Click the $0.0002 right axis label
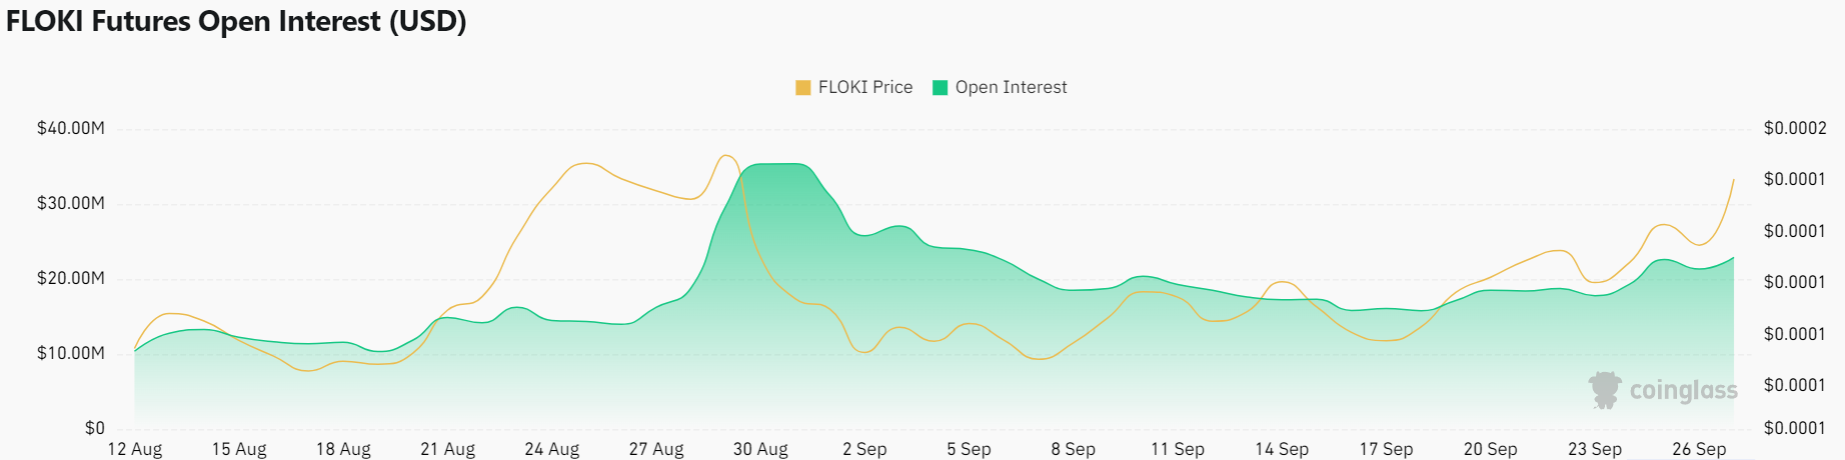 [x=1795, y=129]
